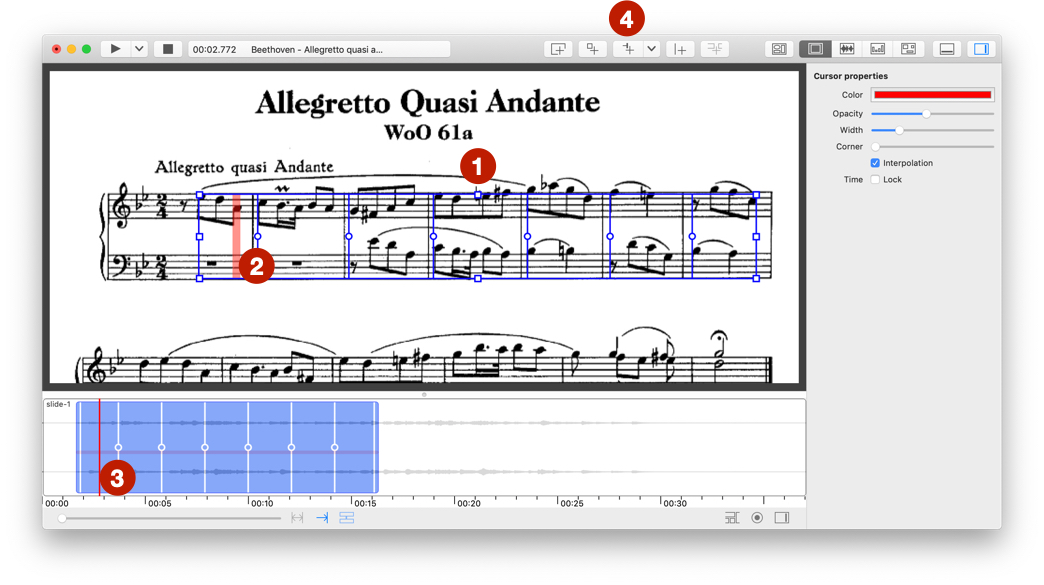The image size is (1044, 585).
Task: Add a barline marker with the line plus icon
Action: [x=680, y=49]
